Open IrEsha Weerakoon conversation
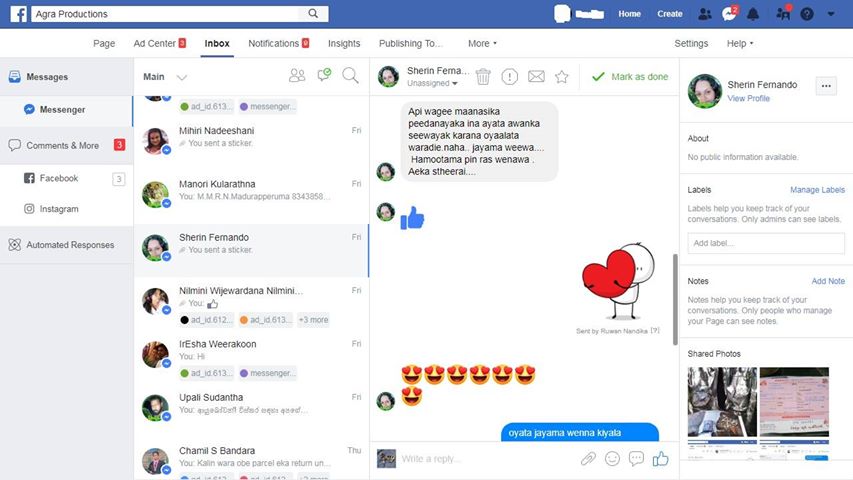Screen dimensions: 853x480 coord(251,357)
